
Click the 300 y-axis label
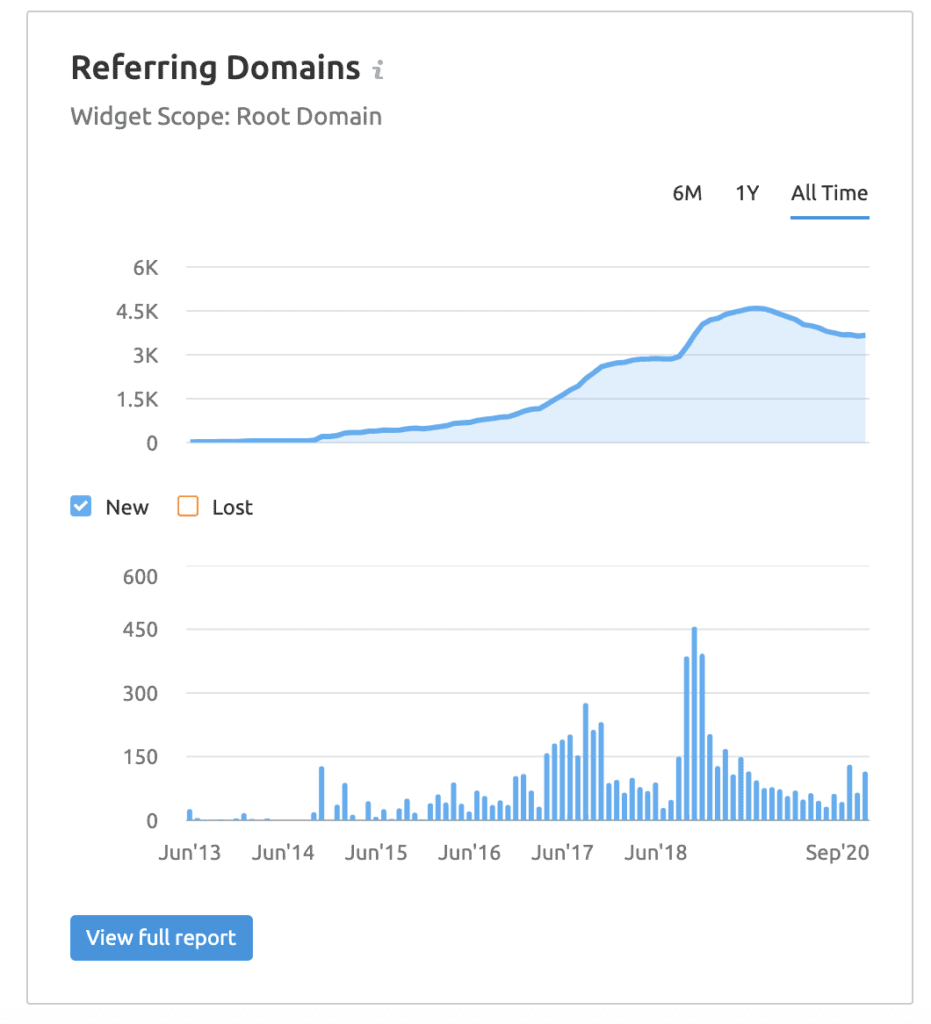click(x=140, y=694)
